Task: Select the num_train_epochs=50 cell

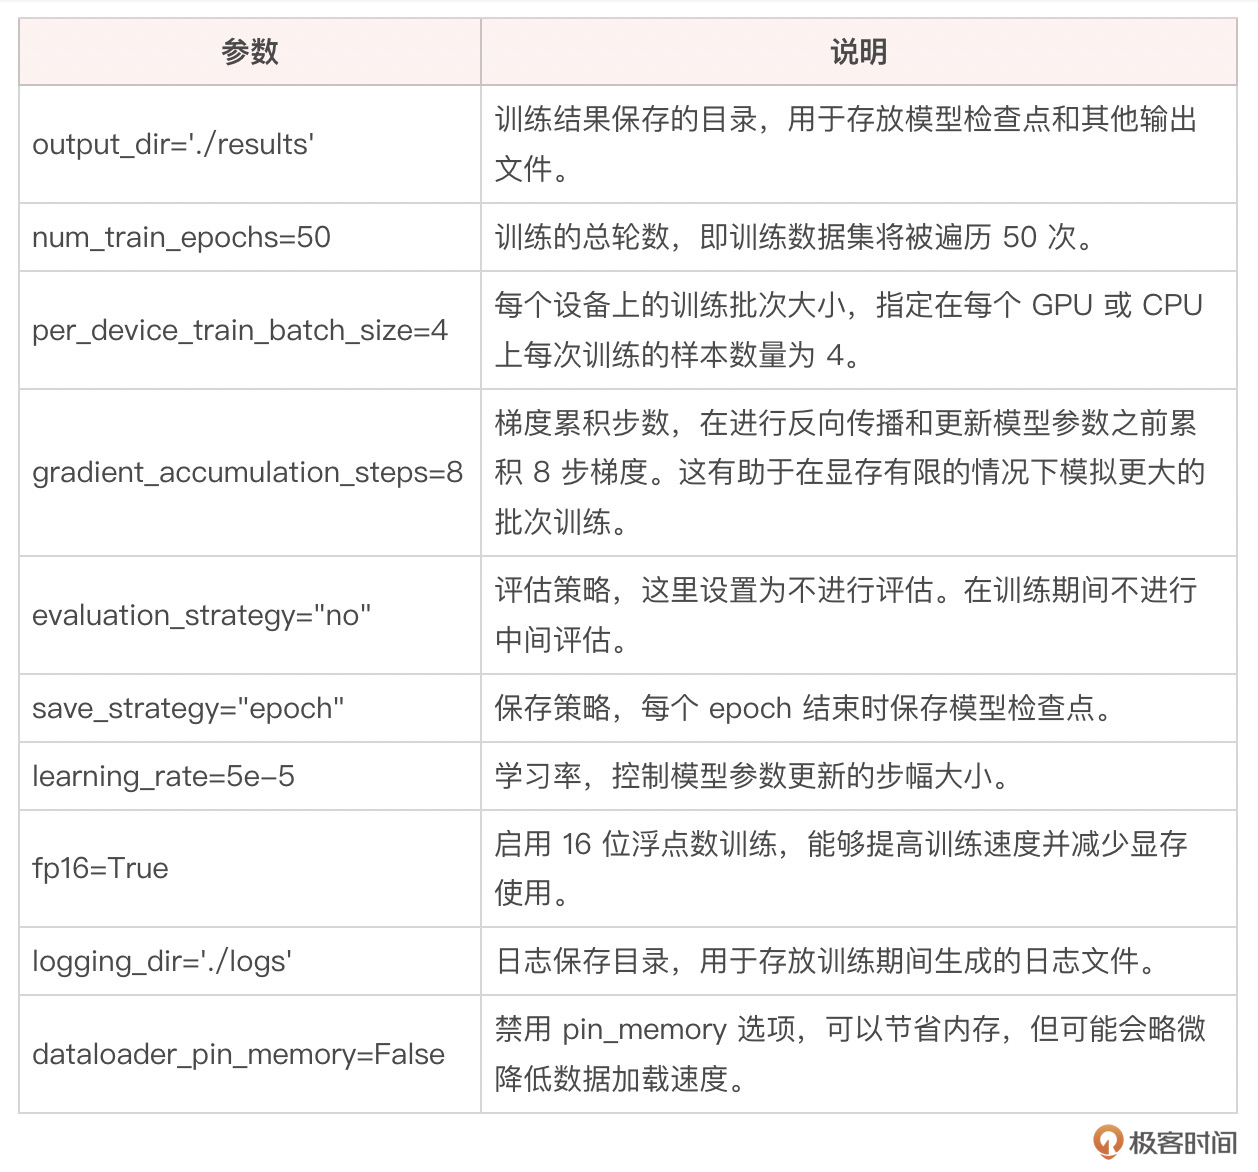Action: click(x=181, y=238)
